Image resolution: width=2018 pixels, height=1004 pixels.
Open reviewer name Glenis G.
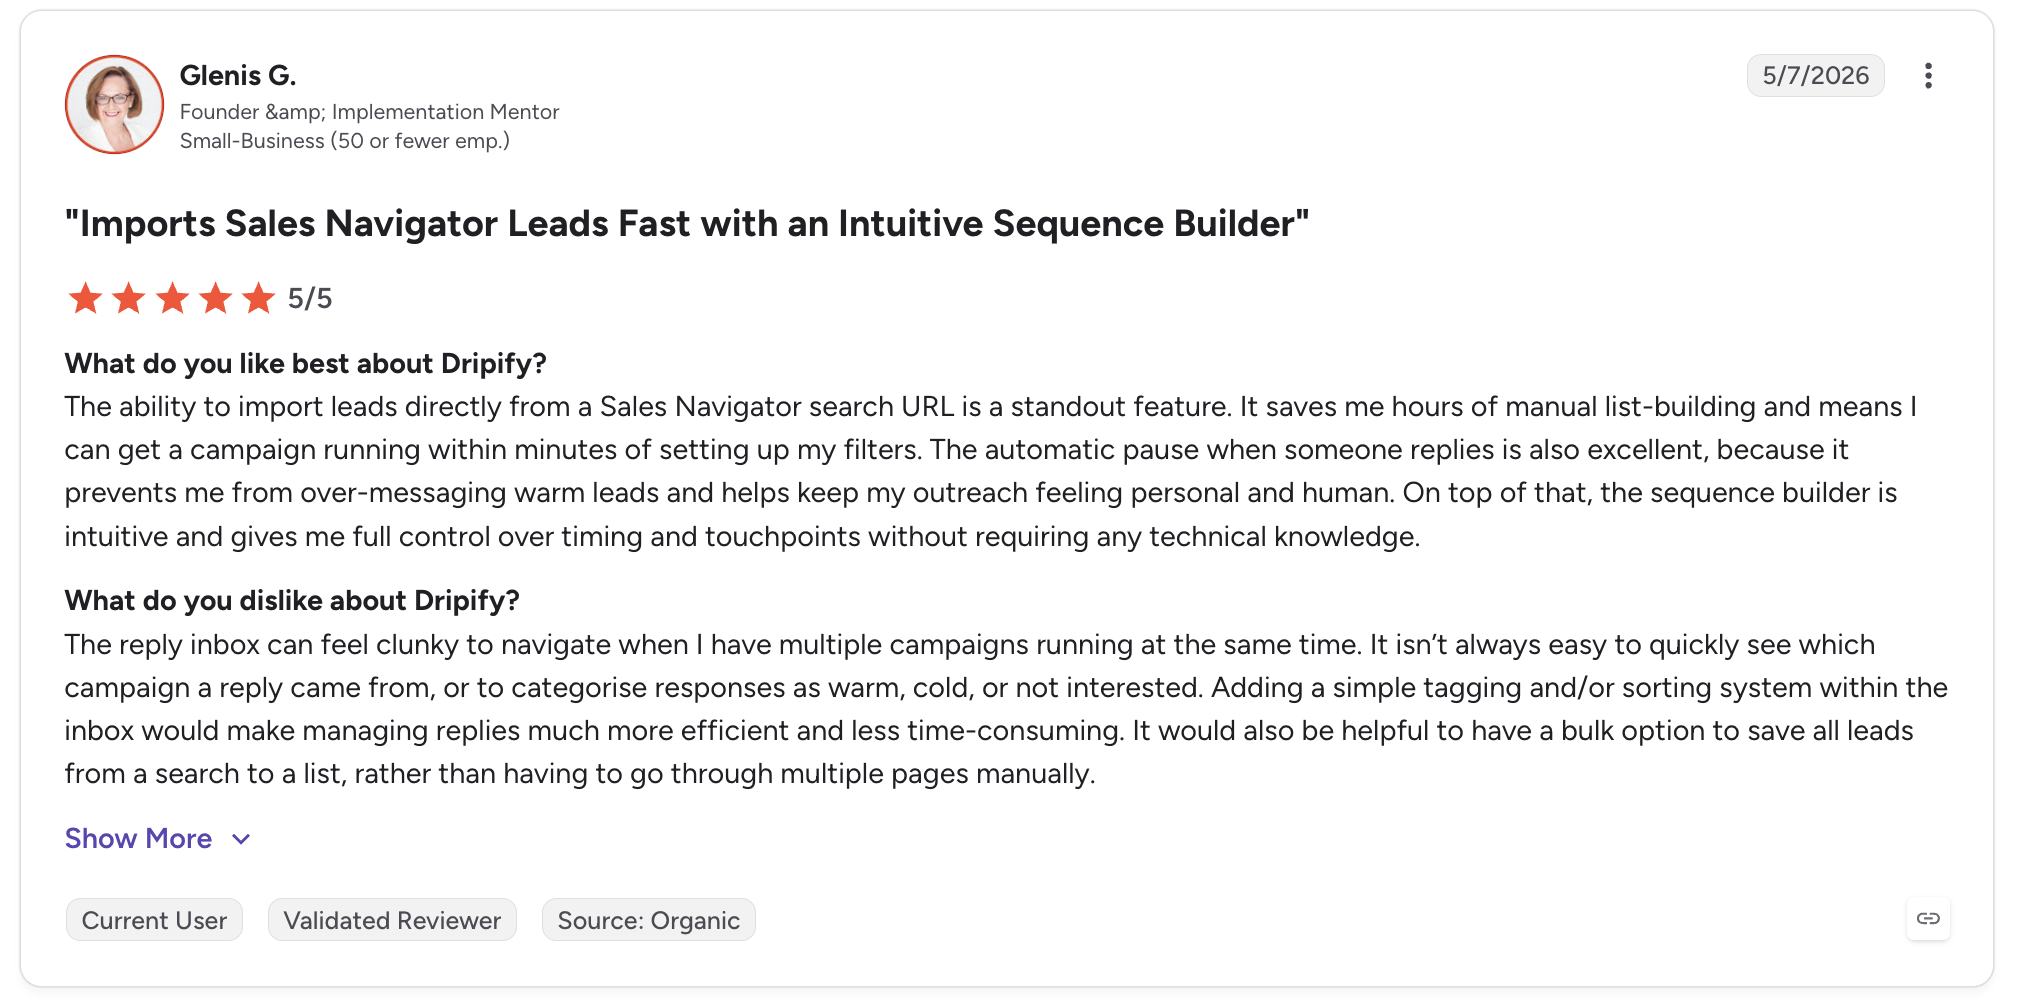tap(238, 75)
